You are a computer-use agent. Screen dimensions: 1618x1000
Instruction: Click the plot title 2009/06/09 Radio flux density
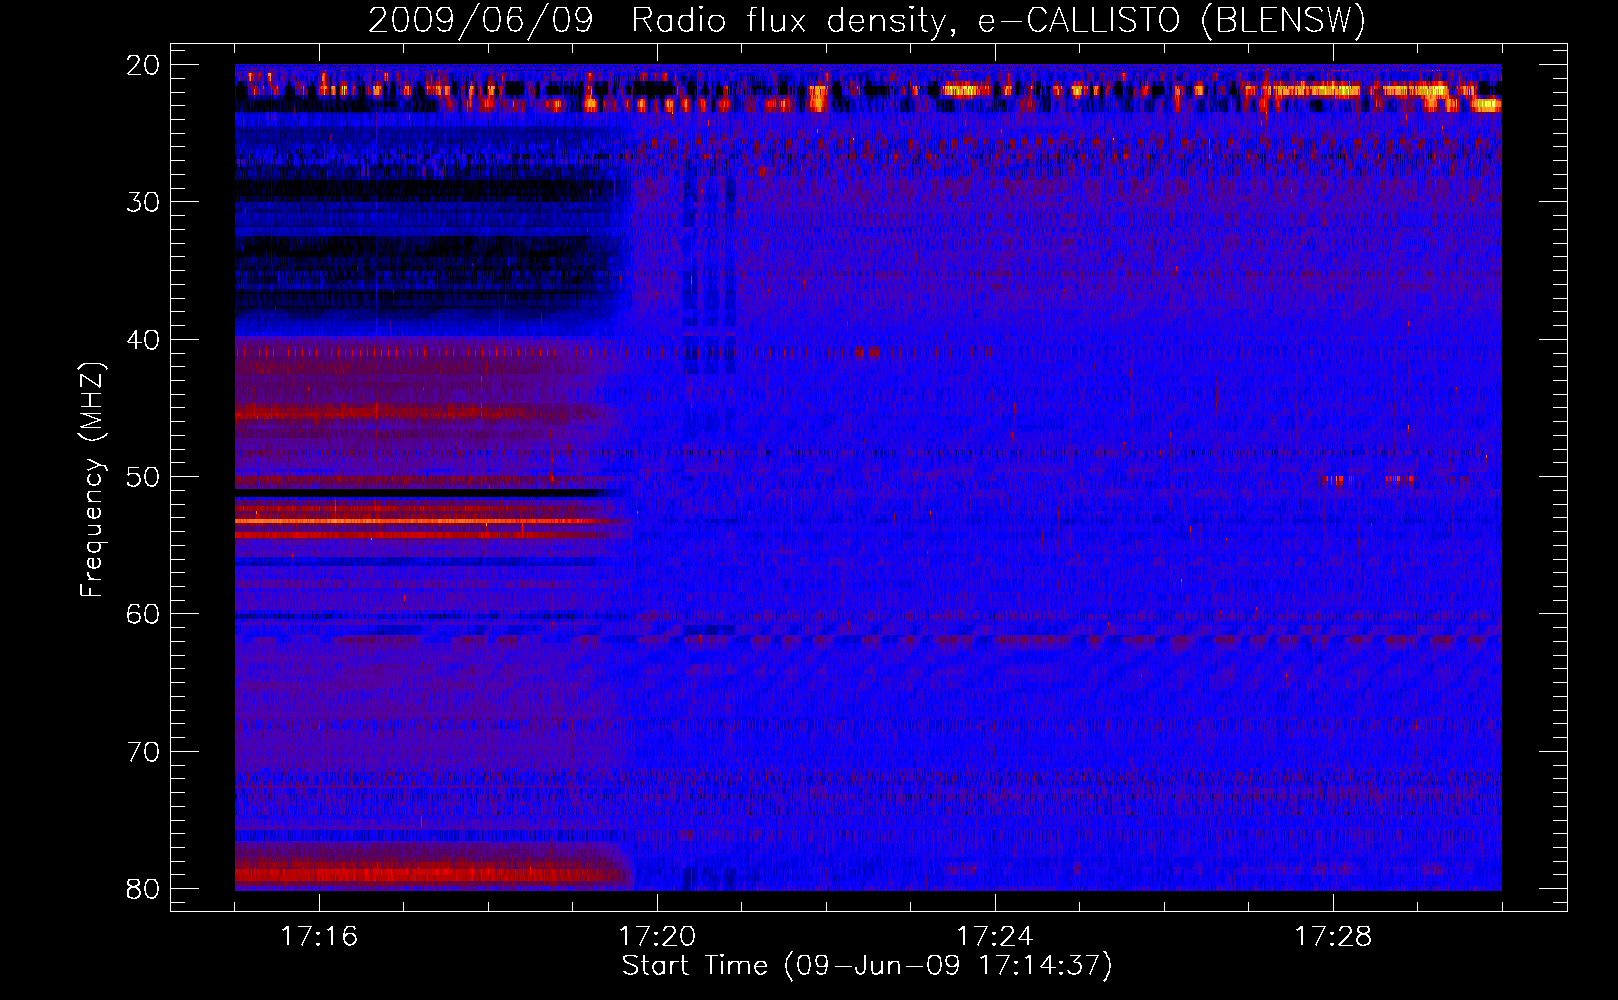tap(867, 20)
